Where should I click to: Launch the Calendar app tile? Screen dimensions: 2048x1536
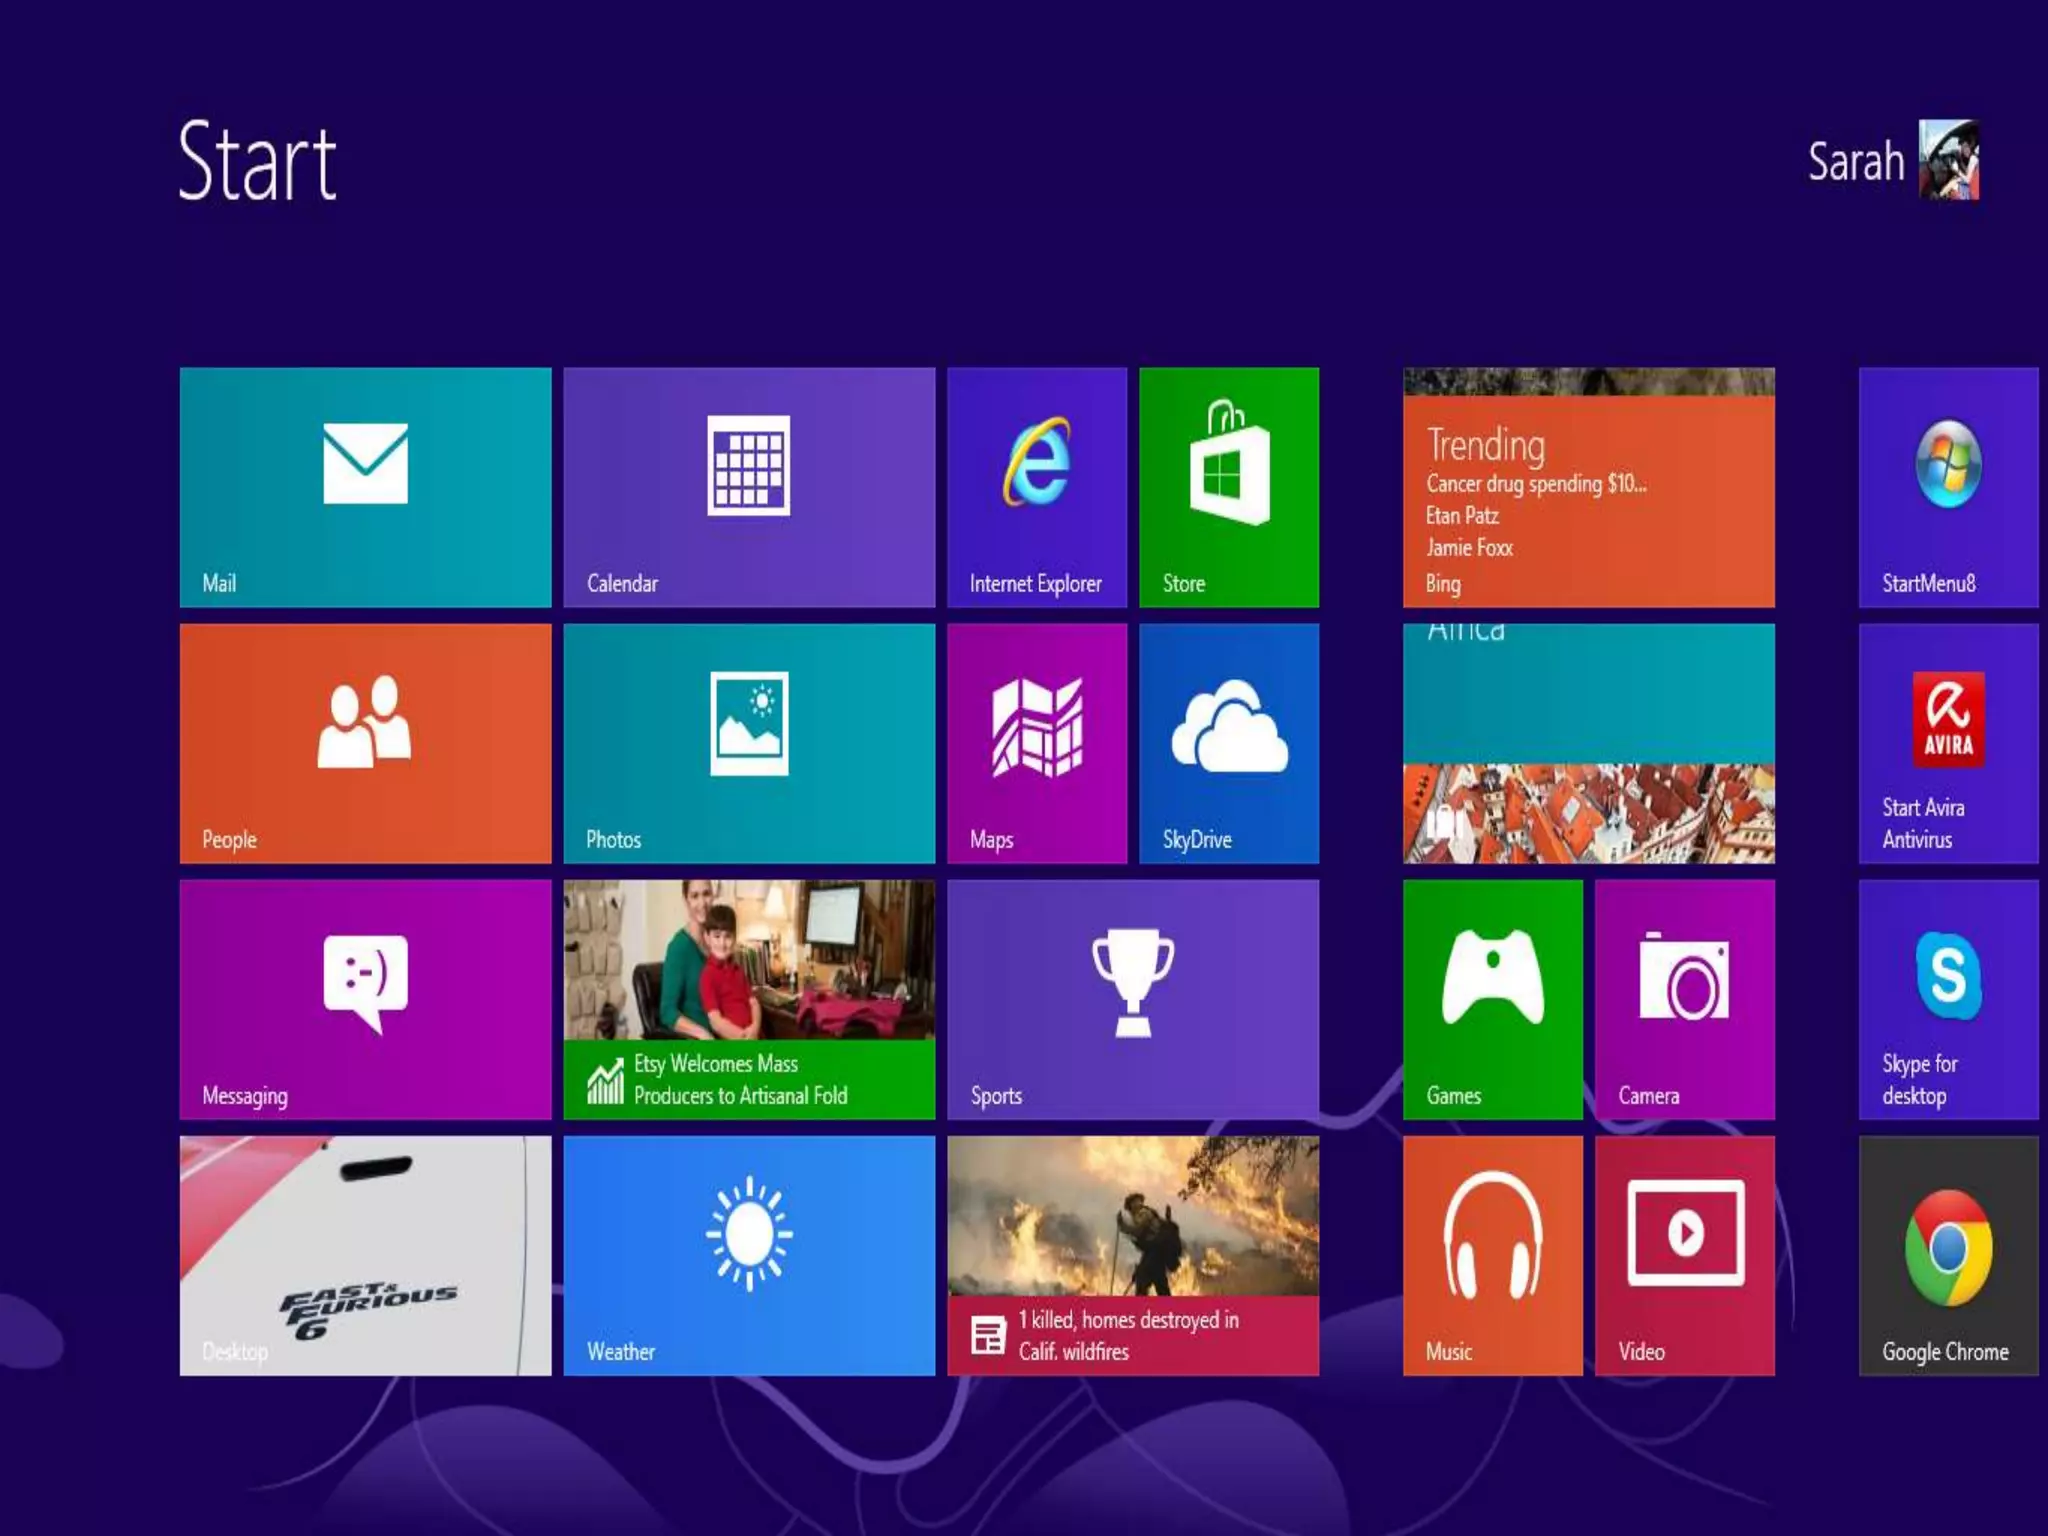pos(749,487)
